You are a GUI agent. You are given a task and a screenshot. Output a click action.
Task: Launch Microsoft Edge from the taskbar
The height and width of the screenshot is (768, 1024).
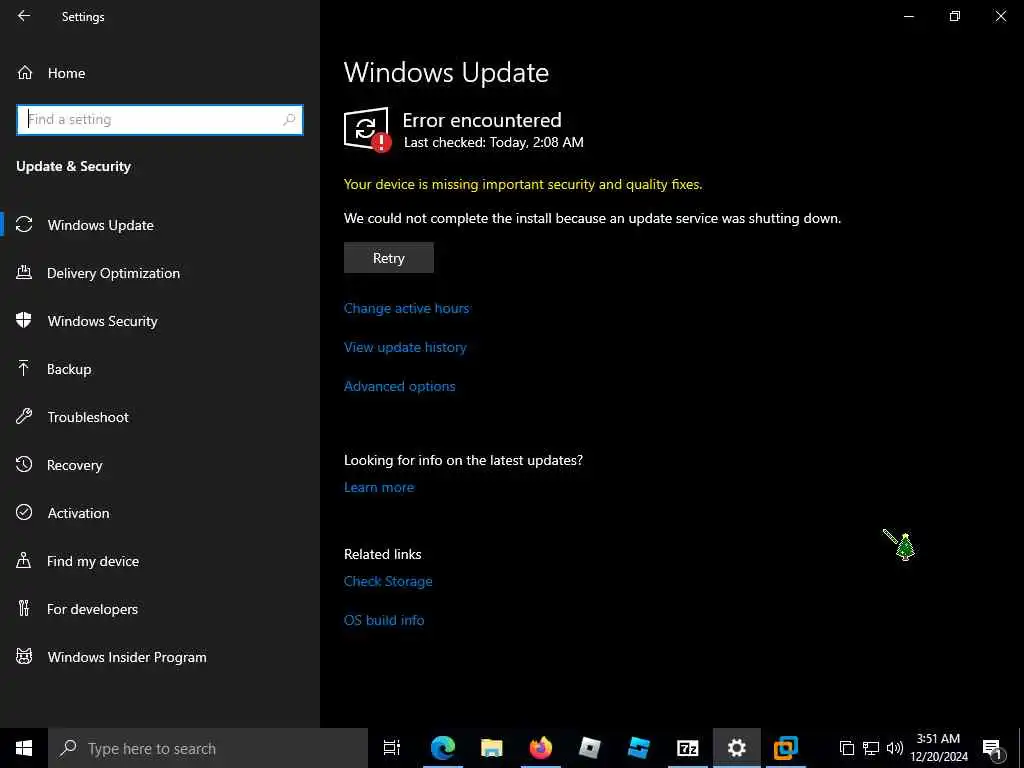(x=443, y=748)
